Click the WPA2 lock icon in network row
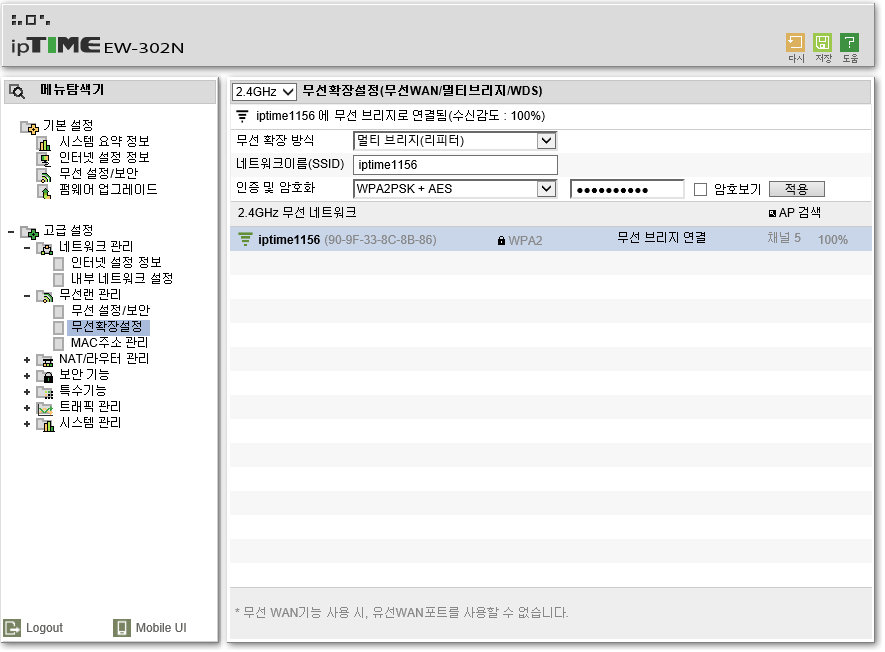The image size is (885, 652). 501,241
